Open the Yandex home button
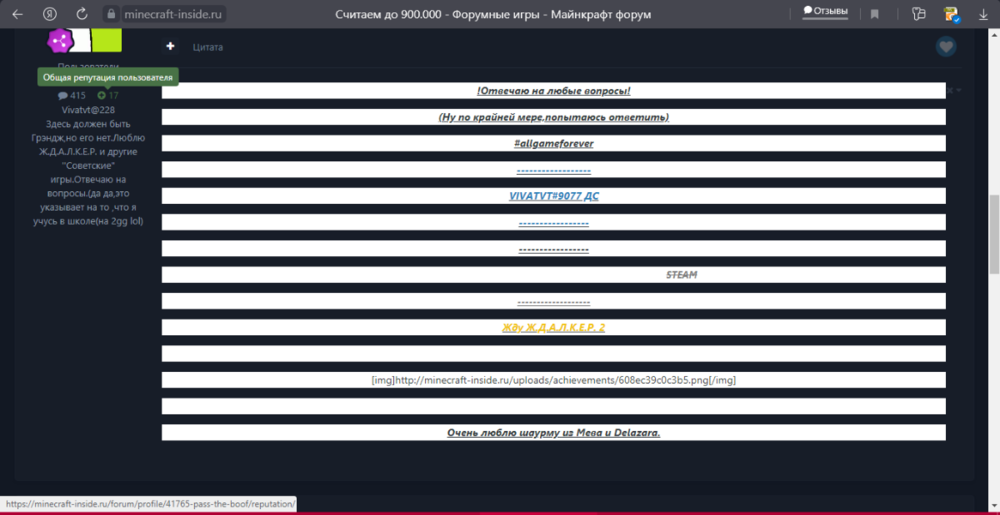This screenshot has height=515, width=1000. click(49, 14)
